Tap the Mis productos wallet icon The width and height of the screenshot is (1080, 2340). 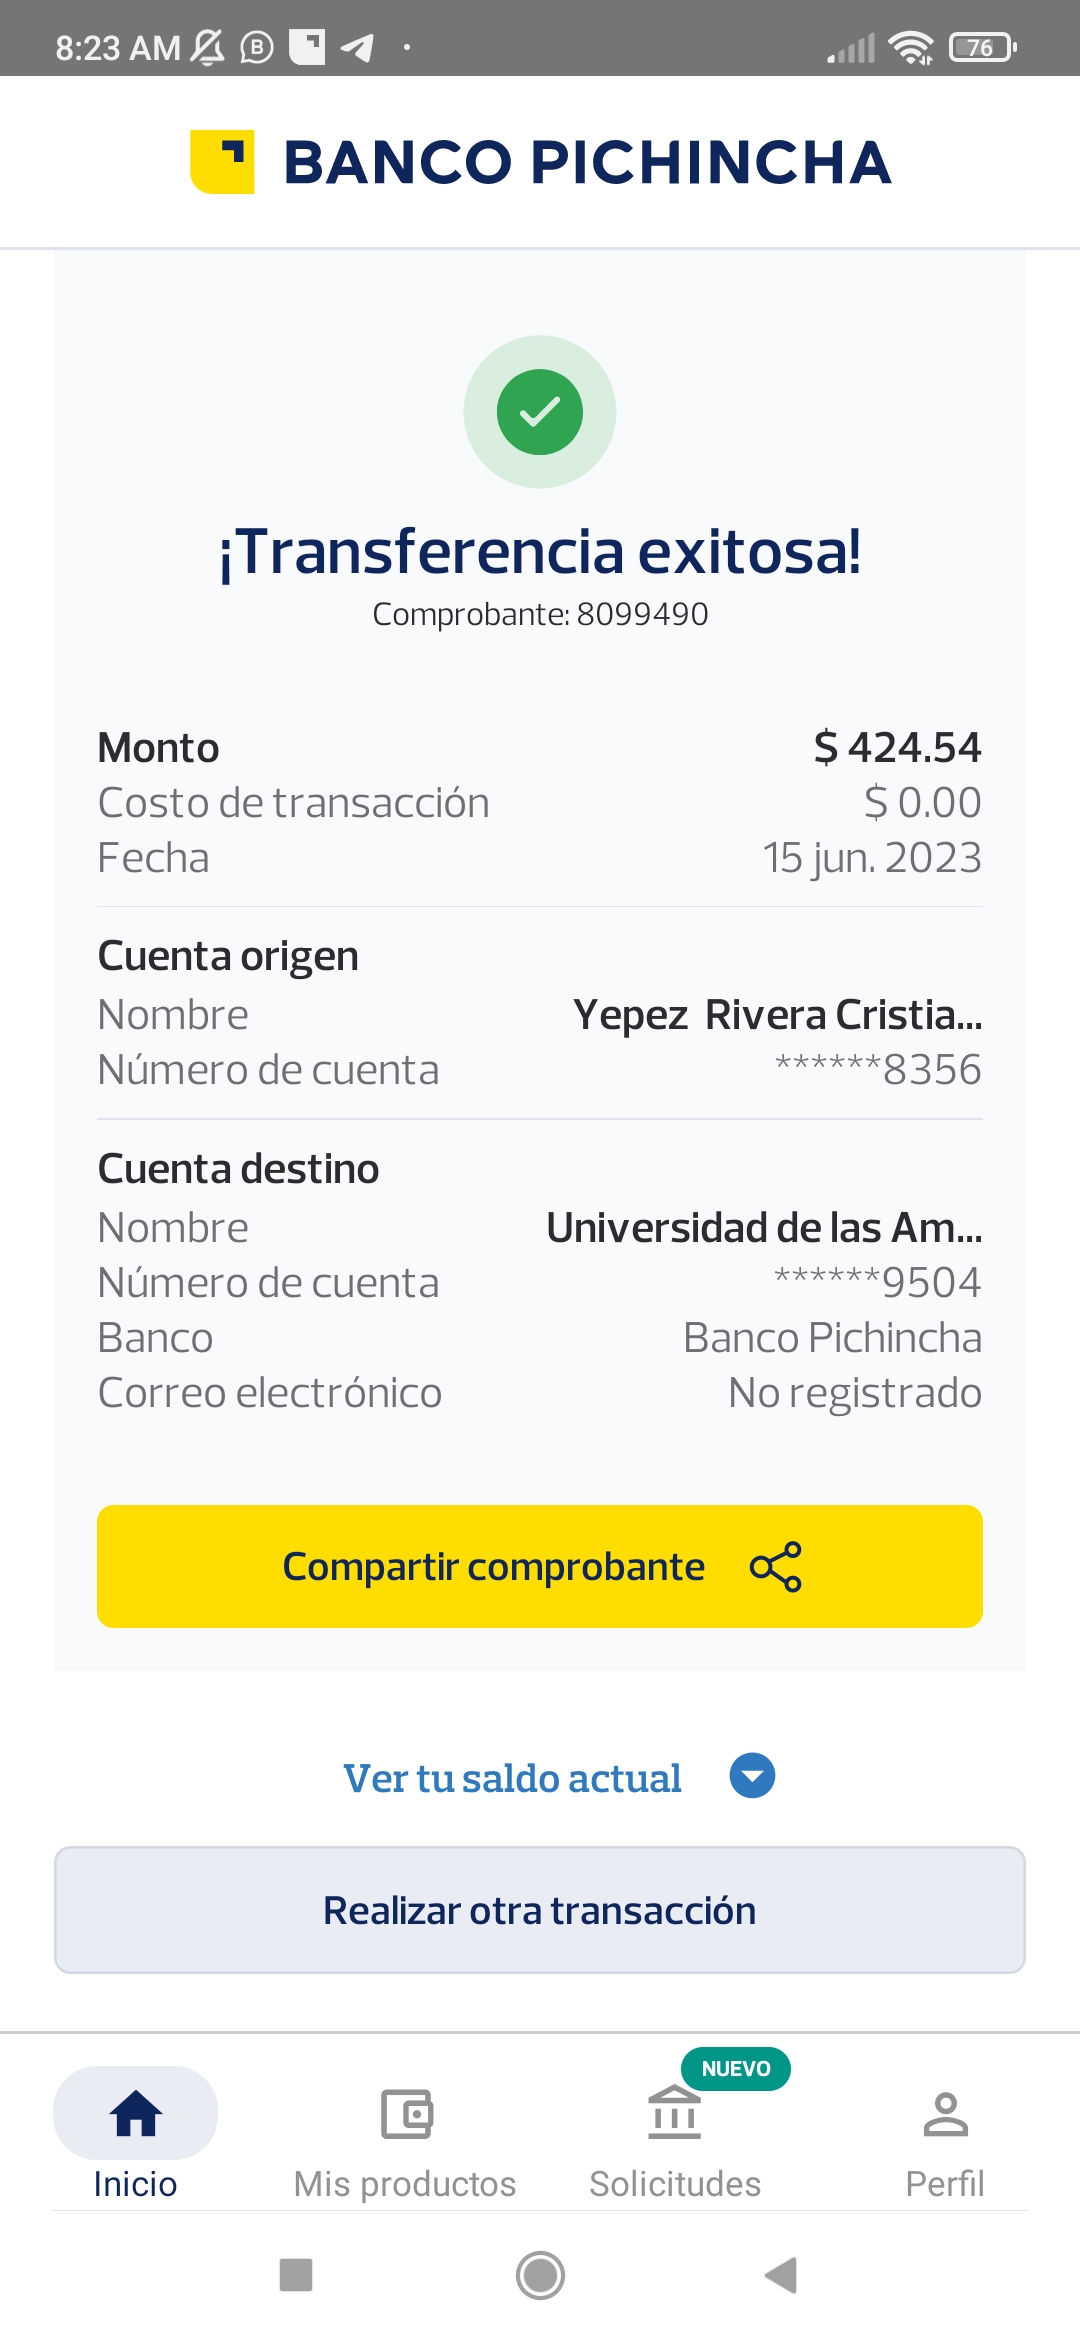pyautogui.click(x=406, y=2114)
